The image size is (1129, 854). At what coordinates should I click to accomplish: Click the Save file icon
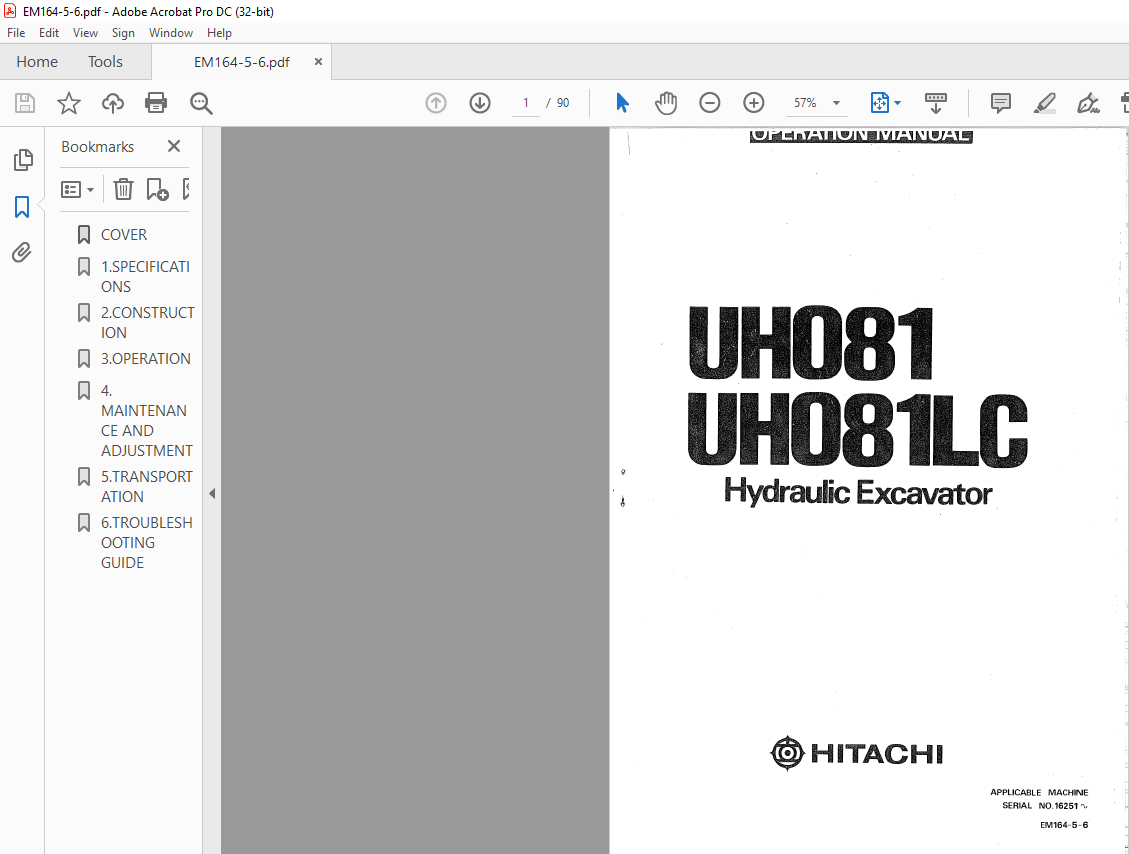24,103
